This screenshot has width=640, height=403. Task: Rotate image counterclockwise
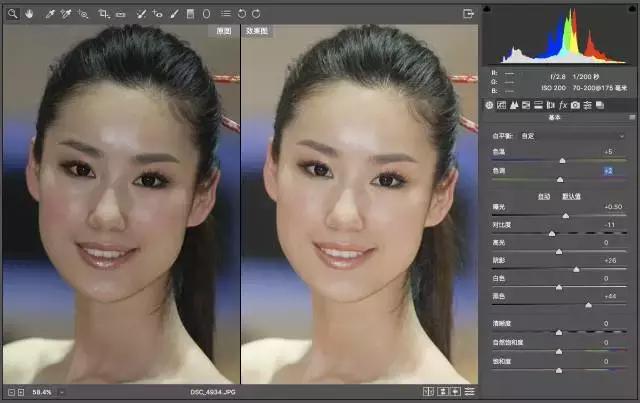(x=242, y=14)
